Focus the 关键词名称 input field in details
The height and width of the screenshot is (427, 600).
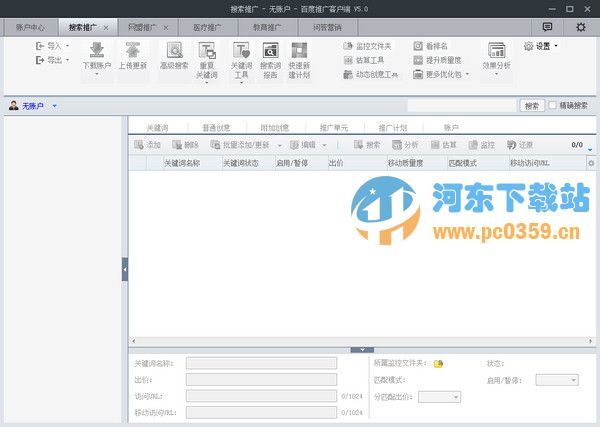coord(261,363)
